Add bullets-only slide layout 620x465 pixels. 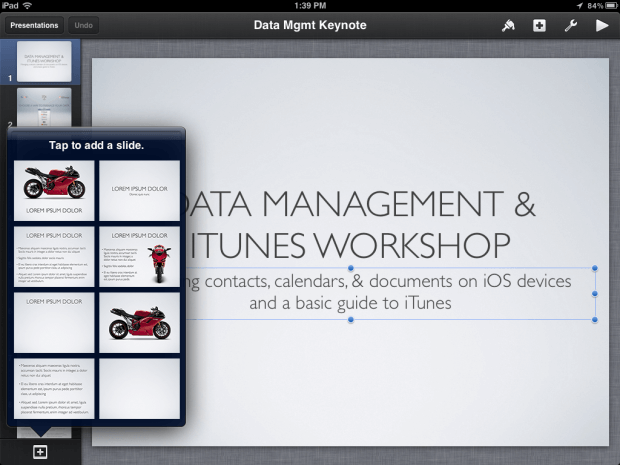(55, 387)
